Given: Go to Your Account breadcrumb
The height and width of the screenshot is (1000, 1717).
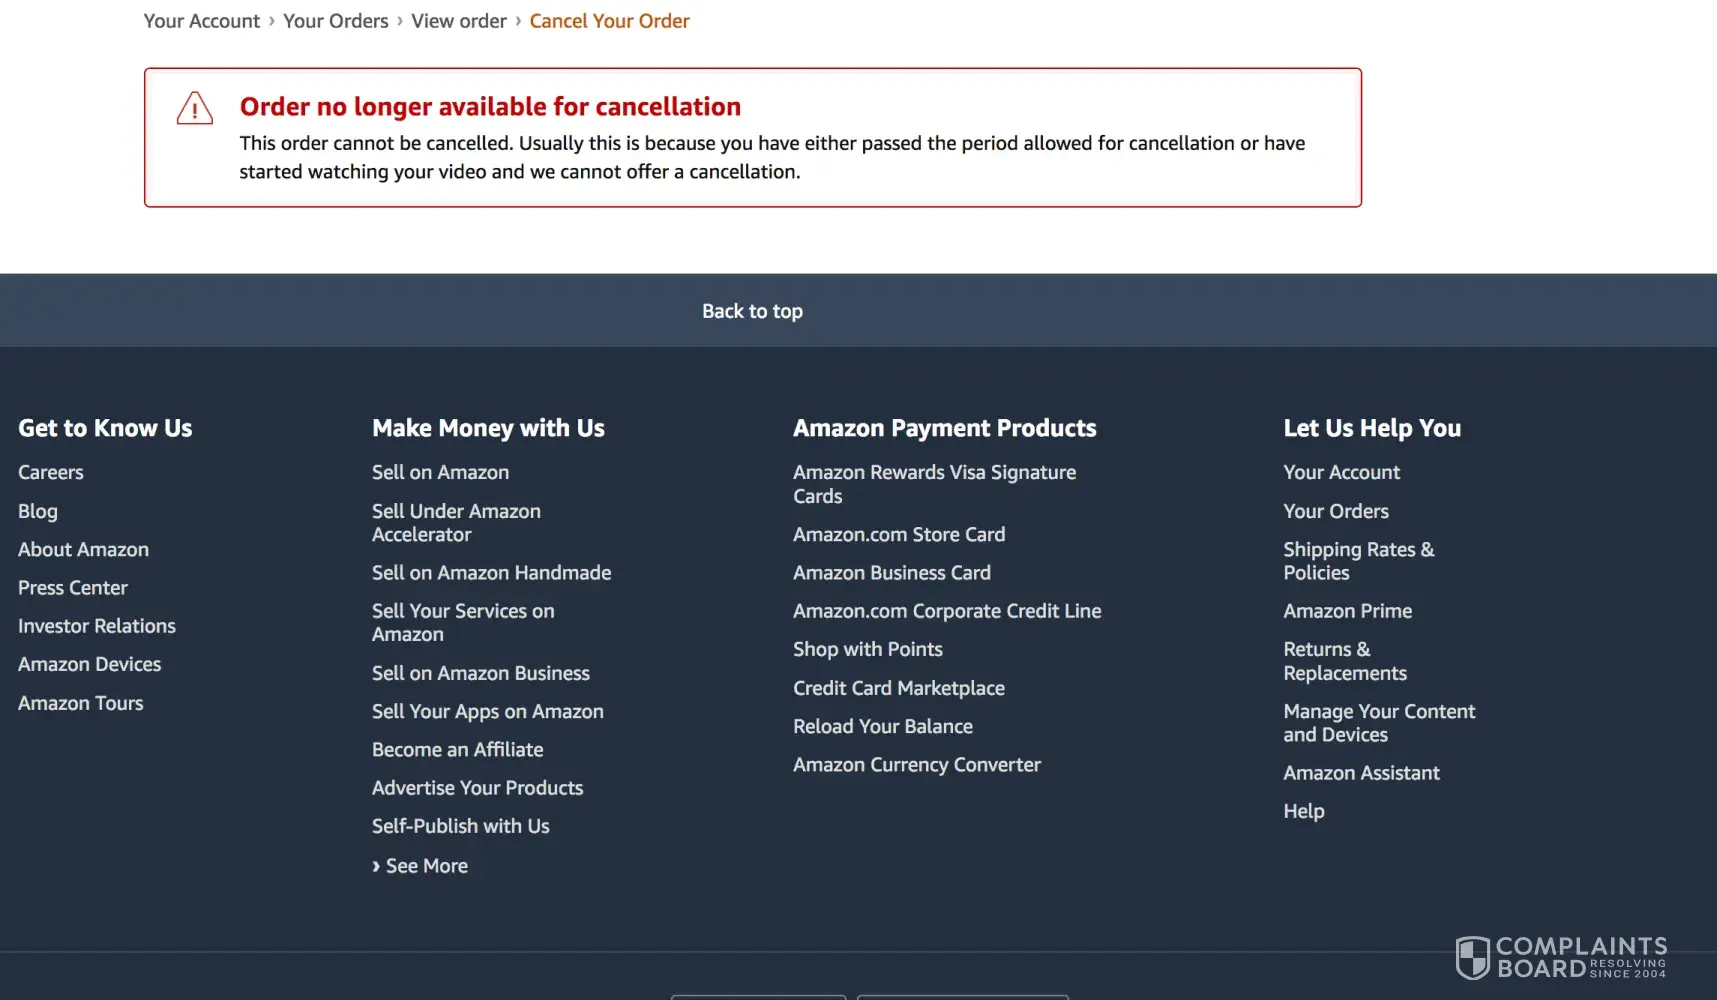Looking at the screenshot, I should pos(201,21).
